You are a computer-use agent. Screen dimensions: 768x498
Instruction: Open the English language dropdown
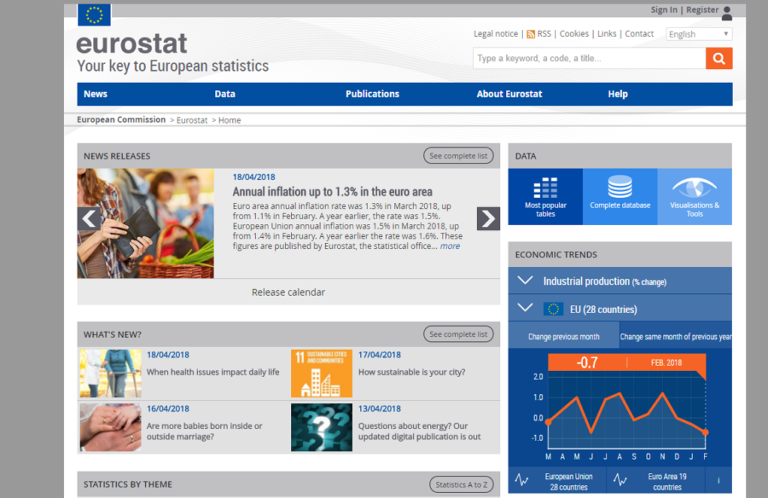699,34
